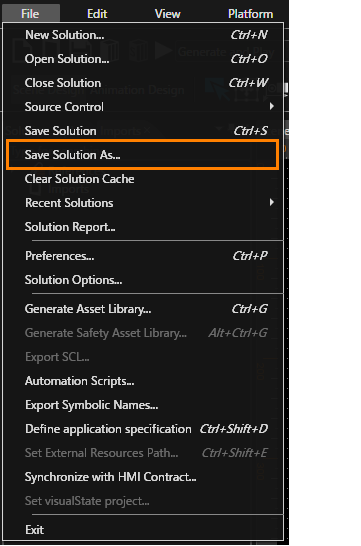Choose Open Solution... from File menu

coord(143,59)
